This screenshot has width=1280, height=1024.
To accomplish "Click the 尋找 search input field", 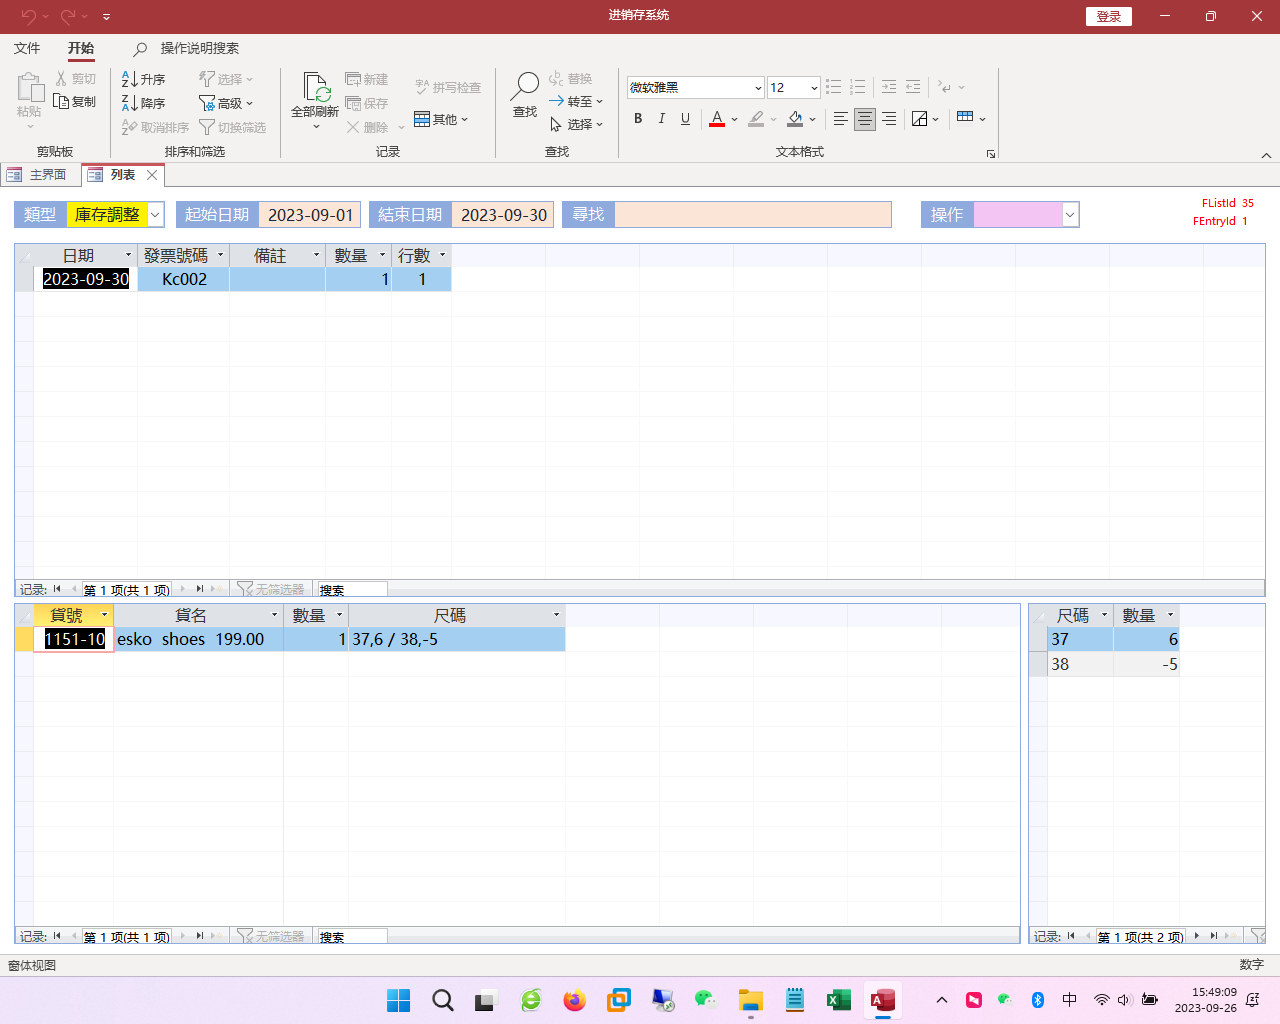I will point(752,215).
